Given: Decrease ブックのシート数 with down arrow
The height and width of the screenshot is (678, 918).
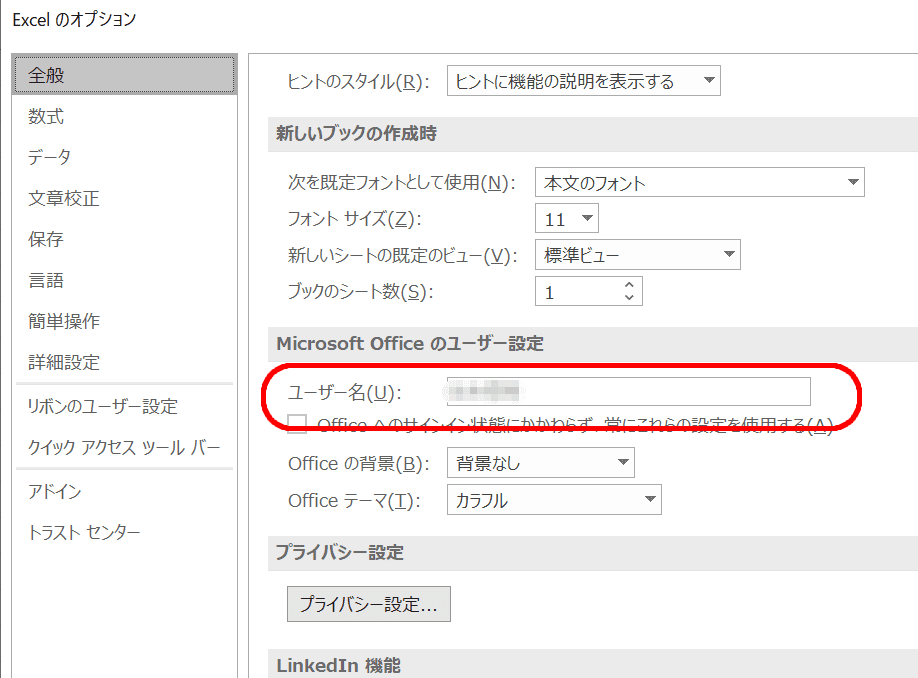Looking at the screenshot, I should pos(629,297).
